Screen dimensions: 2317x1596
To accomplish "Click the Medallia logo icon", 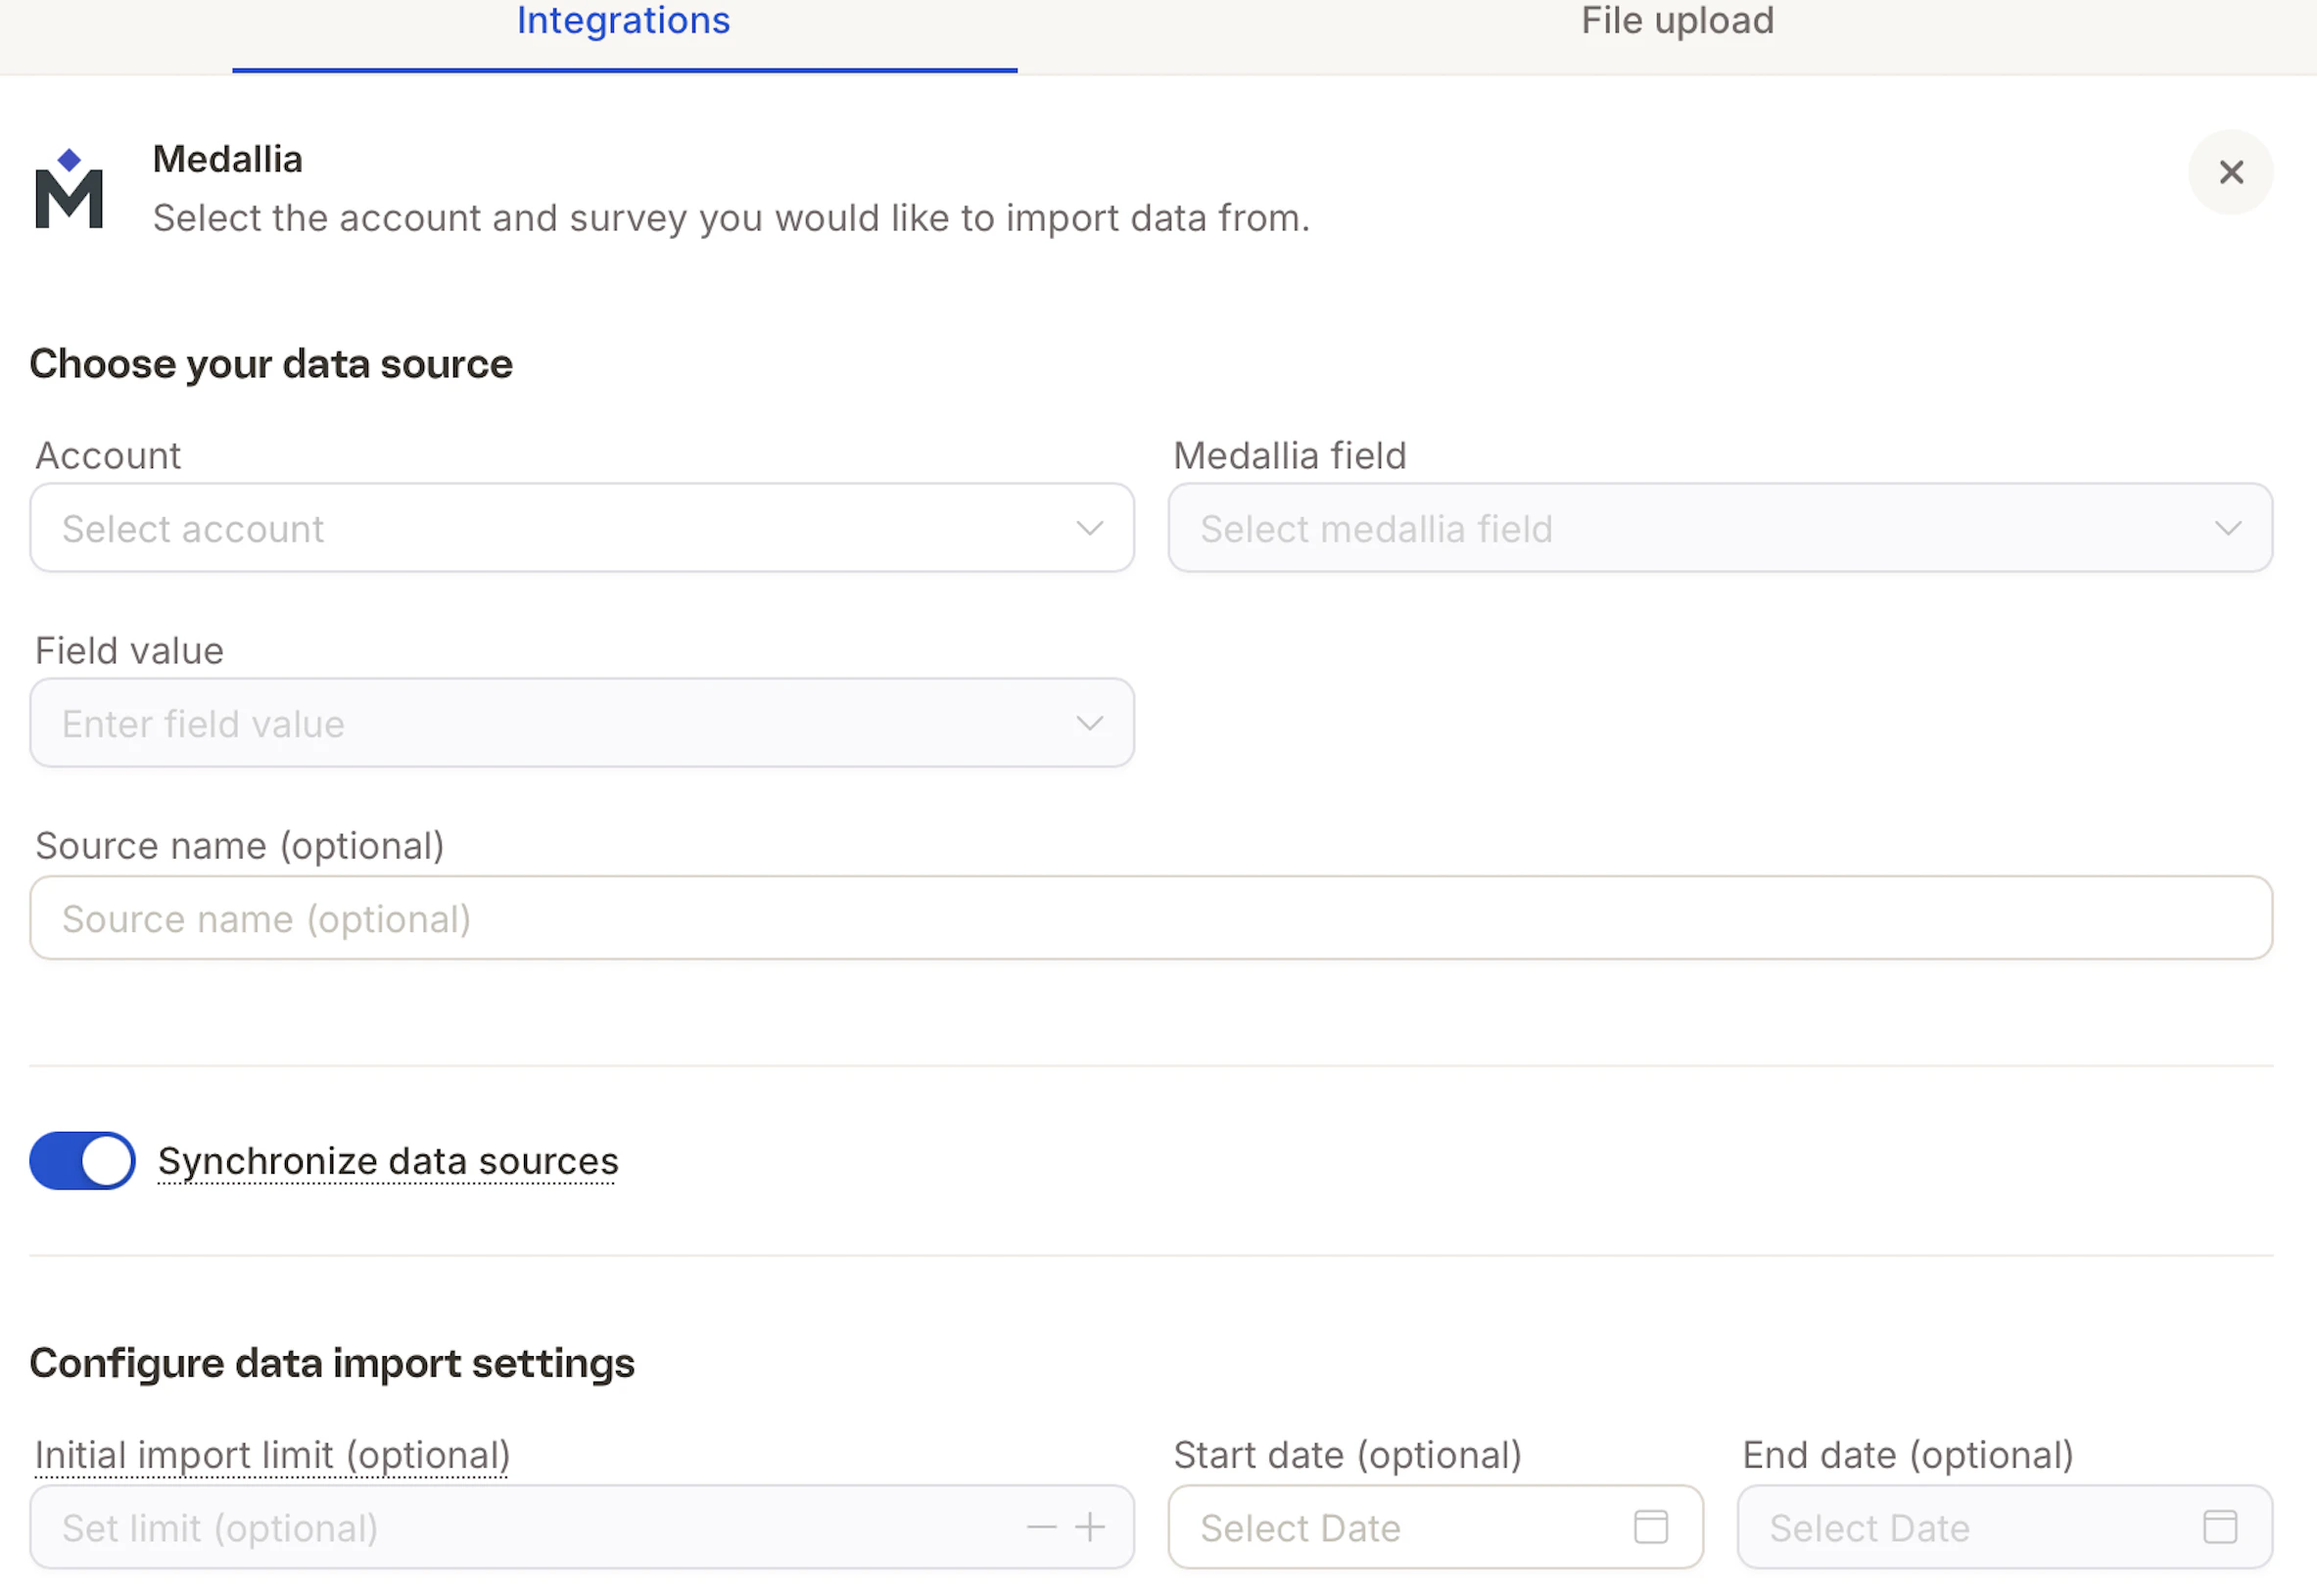I will coord(69,189).
